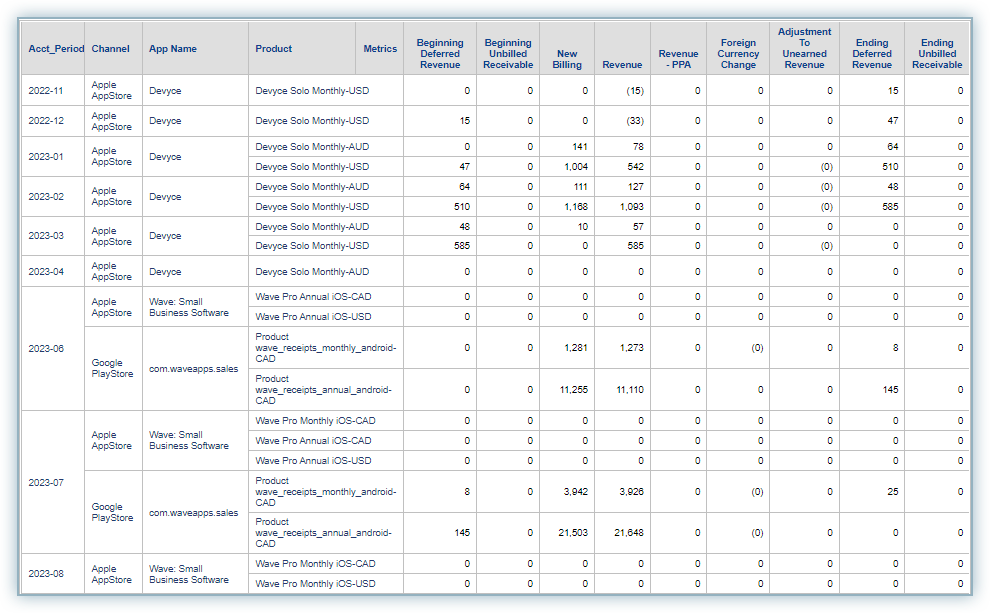Click the Ending Deferred Revenue header
The height and width of the screenshot is (613, 990).
(x=872, y=54)
